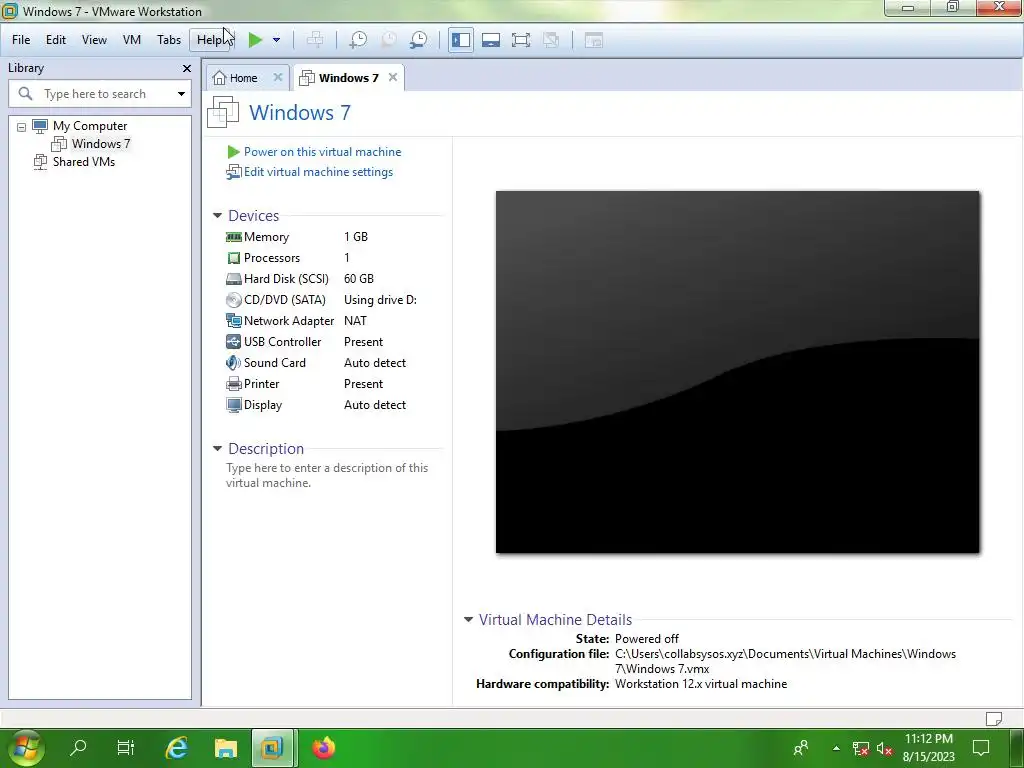Select Windows 7 in the Library tree
Screen dimensions: 1024x768
[x=101, y=144]
